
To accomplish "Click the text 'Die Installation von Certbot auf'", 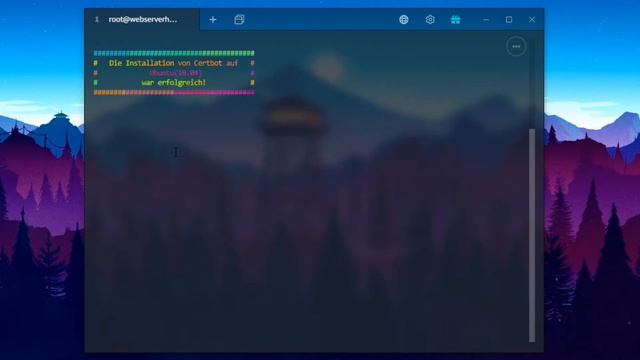I will click(173, 63).
